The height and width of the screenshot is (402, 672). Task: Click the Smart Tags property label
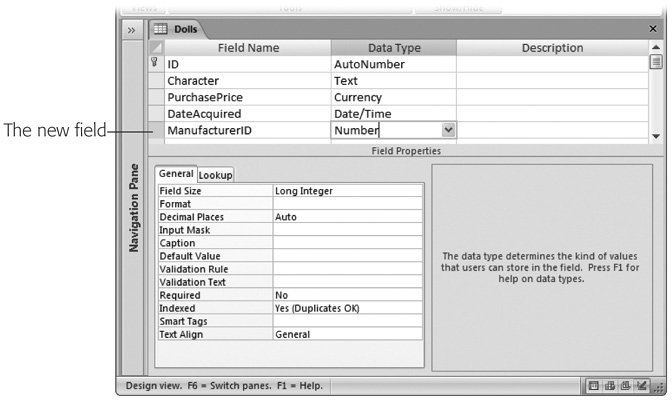pyautogui.click(x=216, y=321)
